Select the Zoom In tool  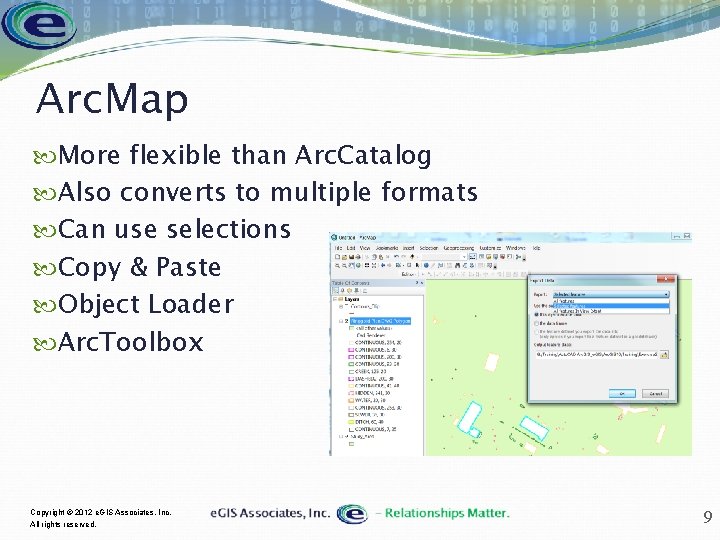pos(338,265)
